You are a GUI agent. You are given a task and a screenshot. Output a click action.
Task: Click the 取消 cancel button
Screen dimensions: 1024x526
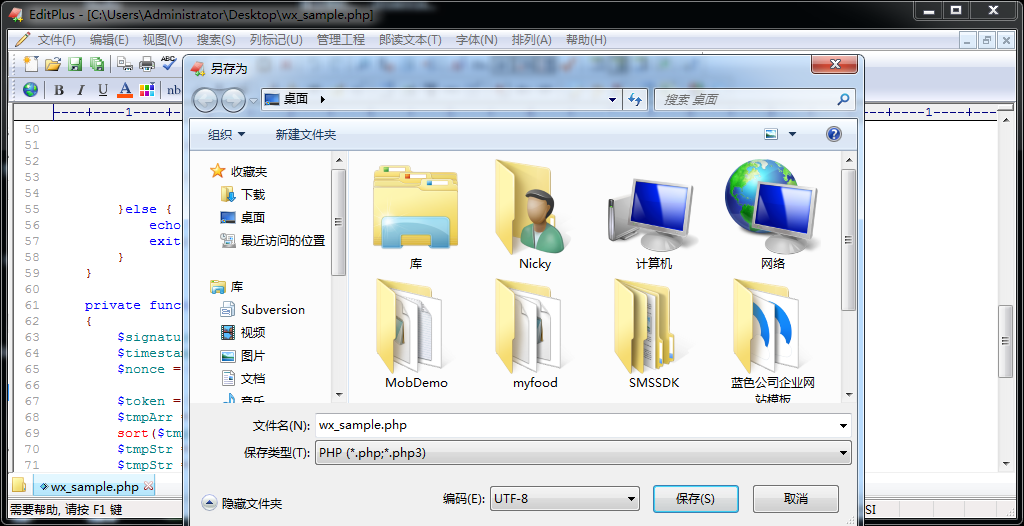[x=795, y=499]
